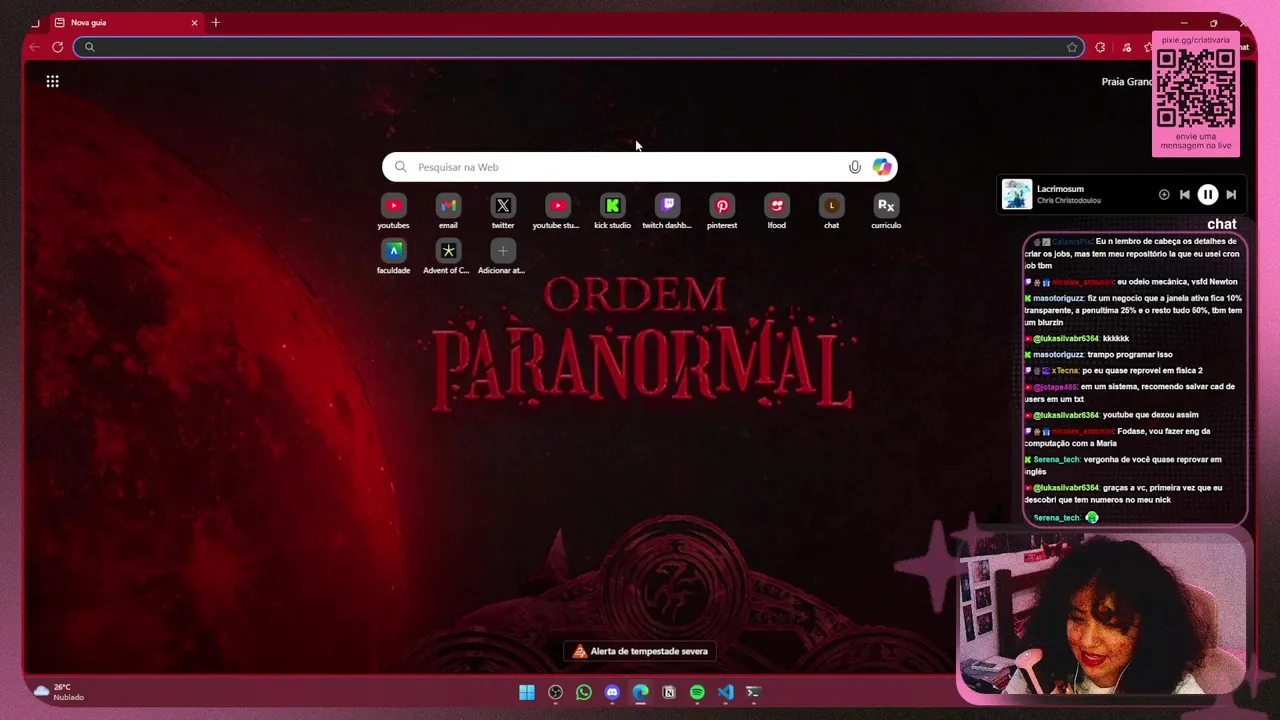The height and width of the screenshot is (720, 1280).
Task: Open the curriculo Rx shortcut
Action: 886,211
